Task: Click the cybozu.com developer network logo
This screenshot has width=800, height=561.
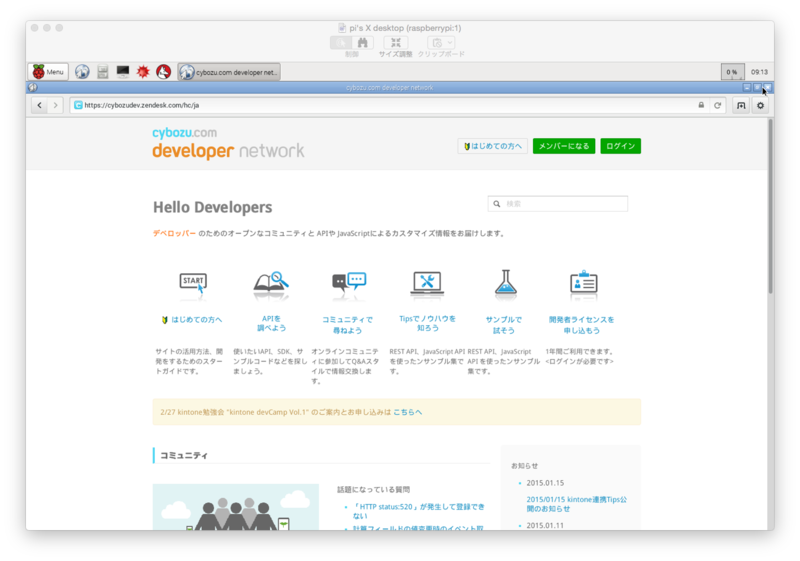Action: 228,143
